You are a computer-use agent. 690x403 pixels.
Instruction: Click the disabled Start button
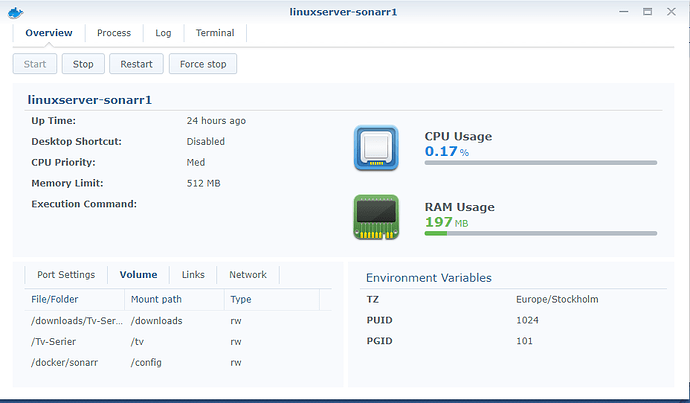(35, 64)
